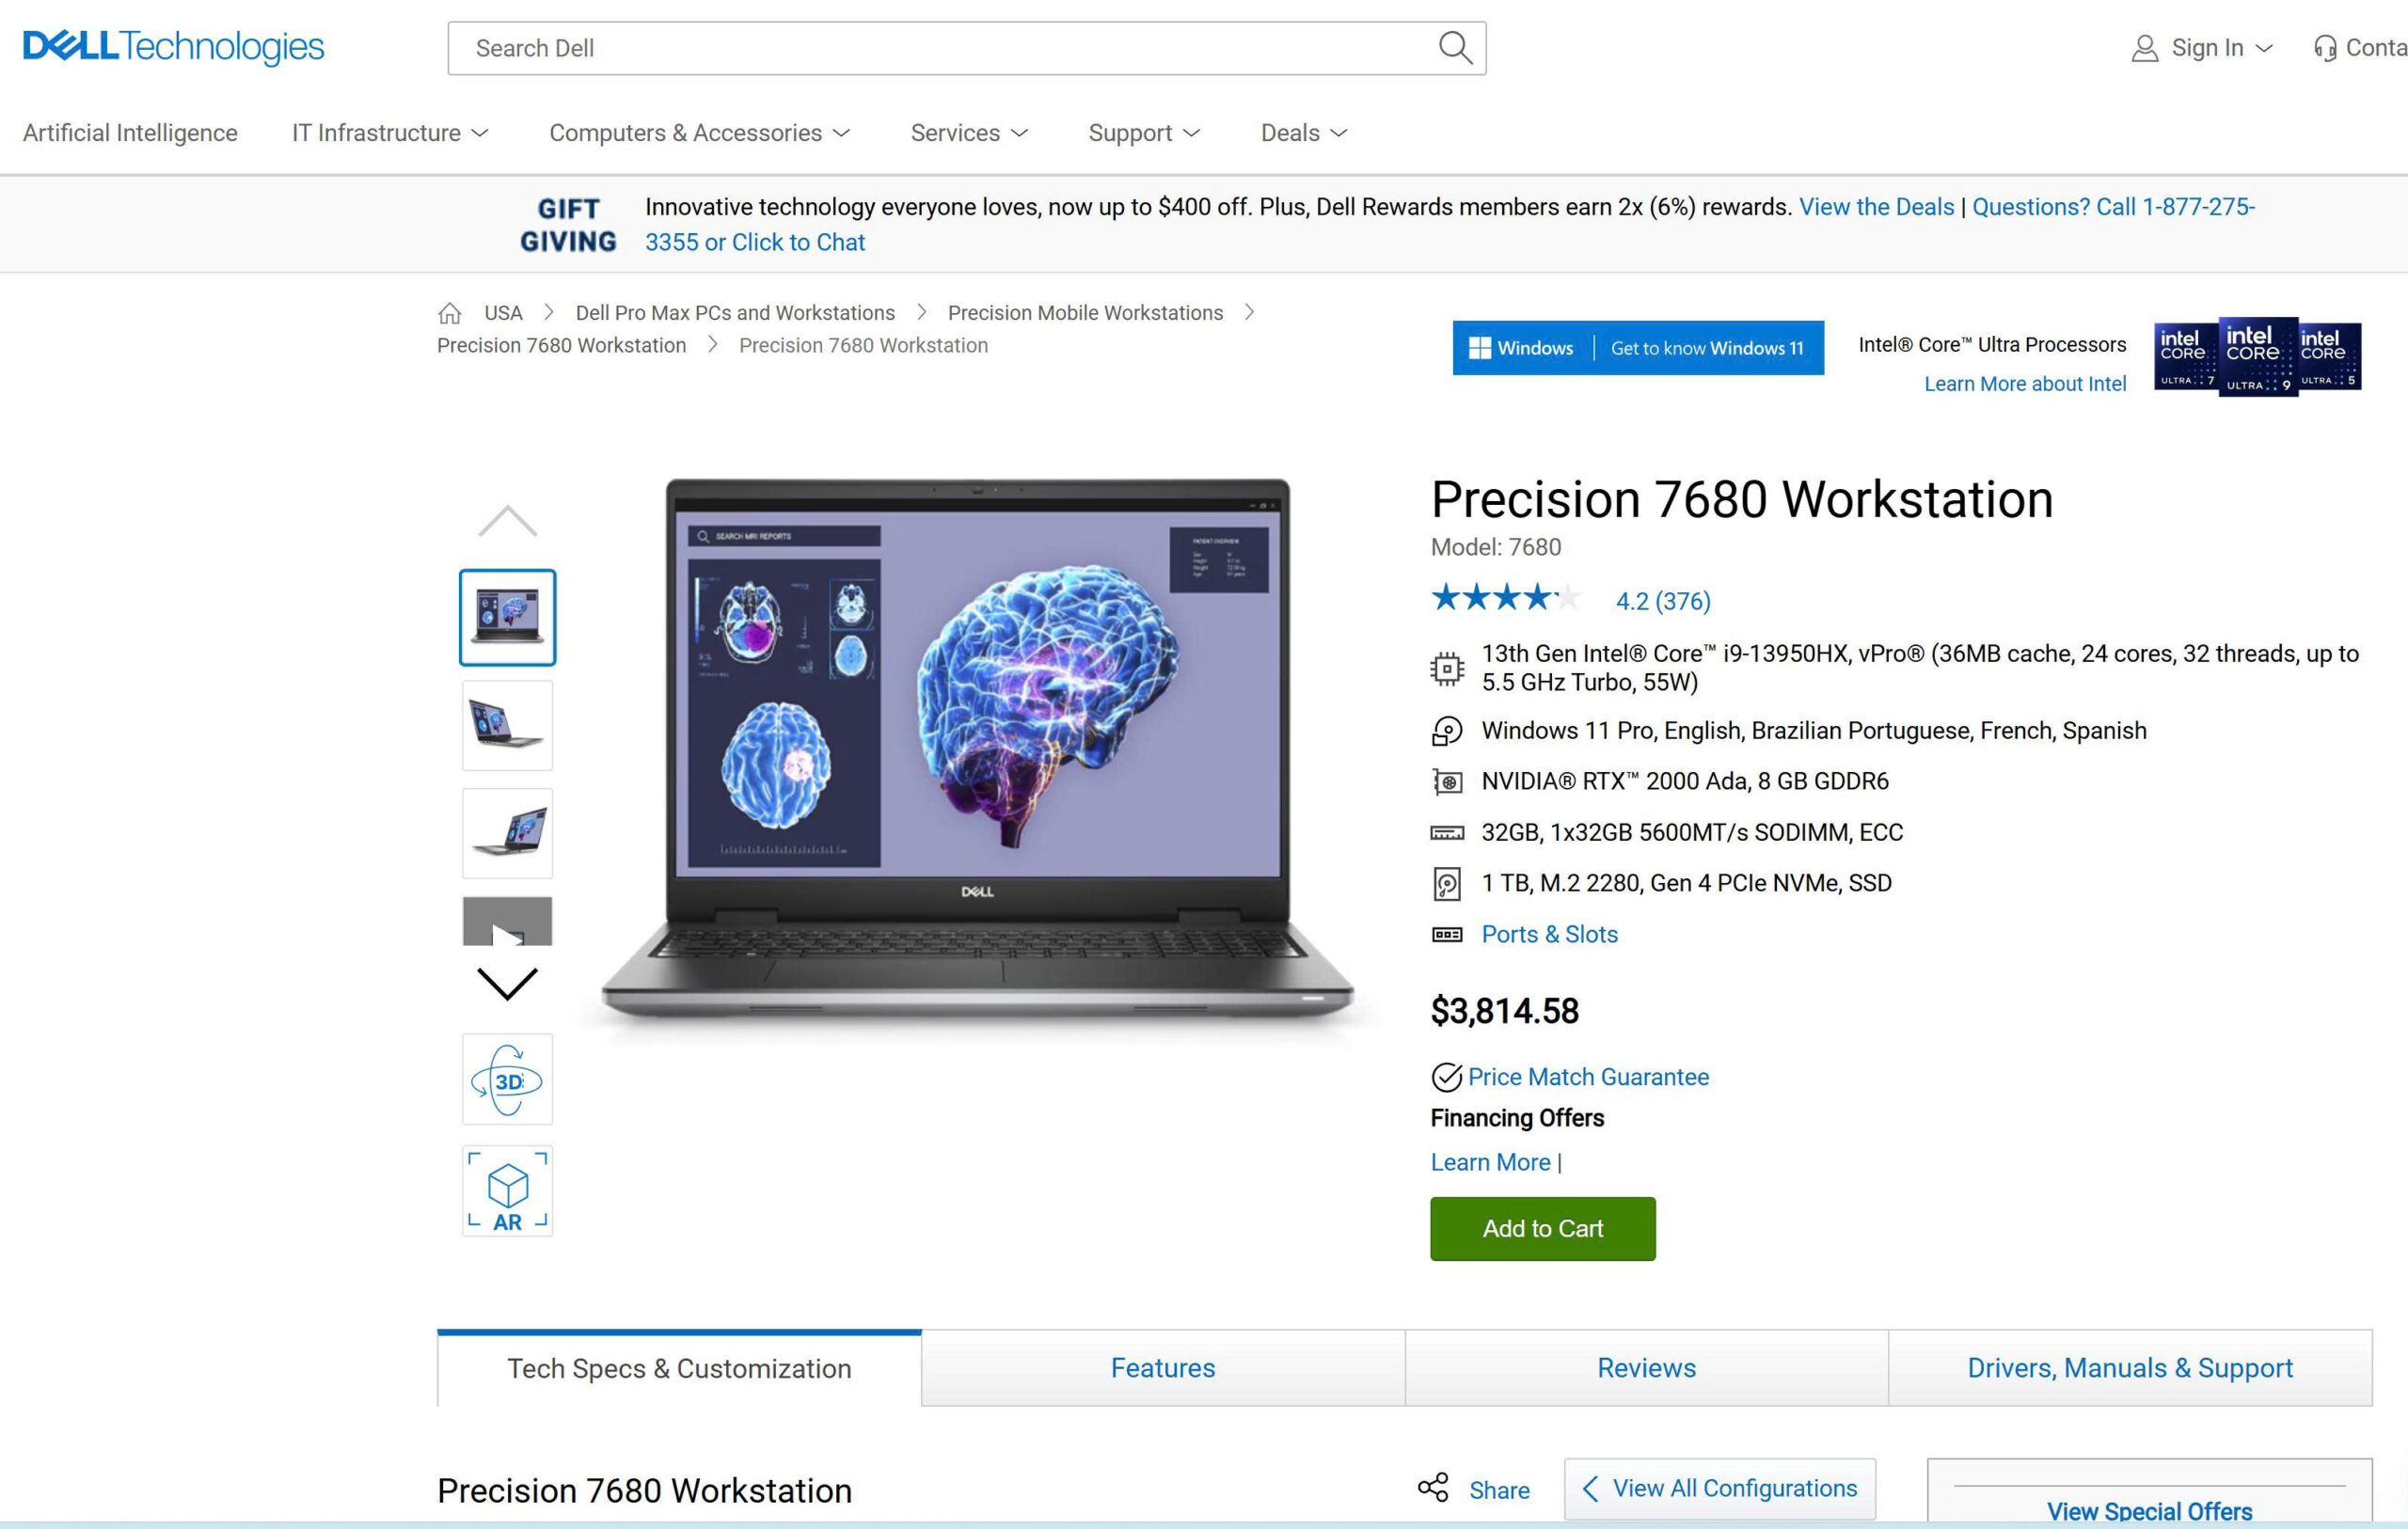
Task: Expand the Deals menu
Action: click(x=1304, y=133)
